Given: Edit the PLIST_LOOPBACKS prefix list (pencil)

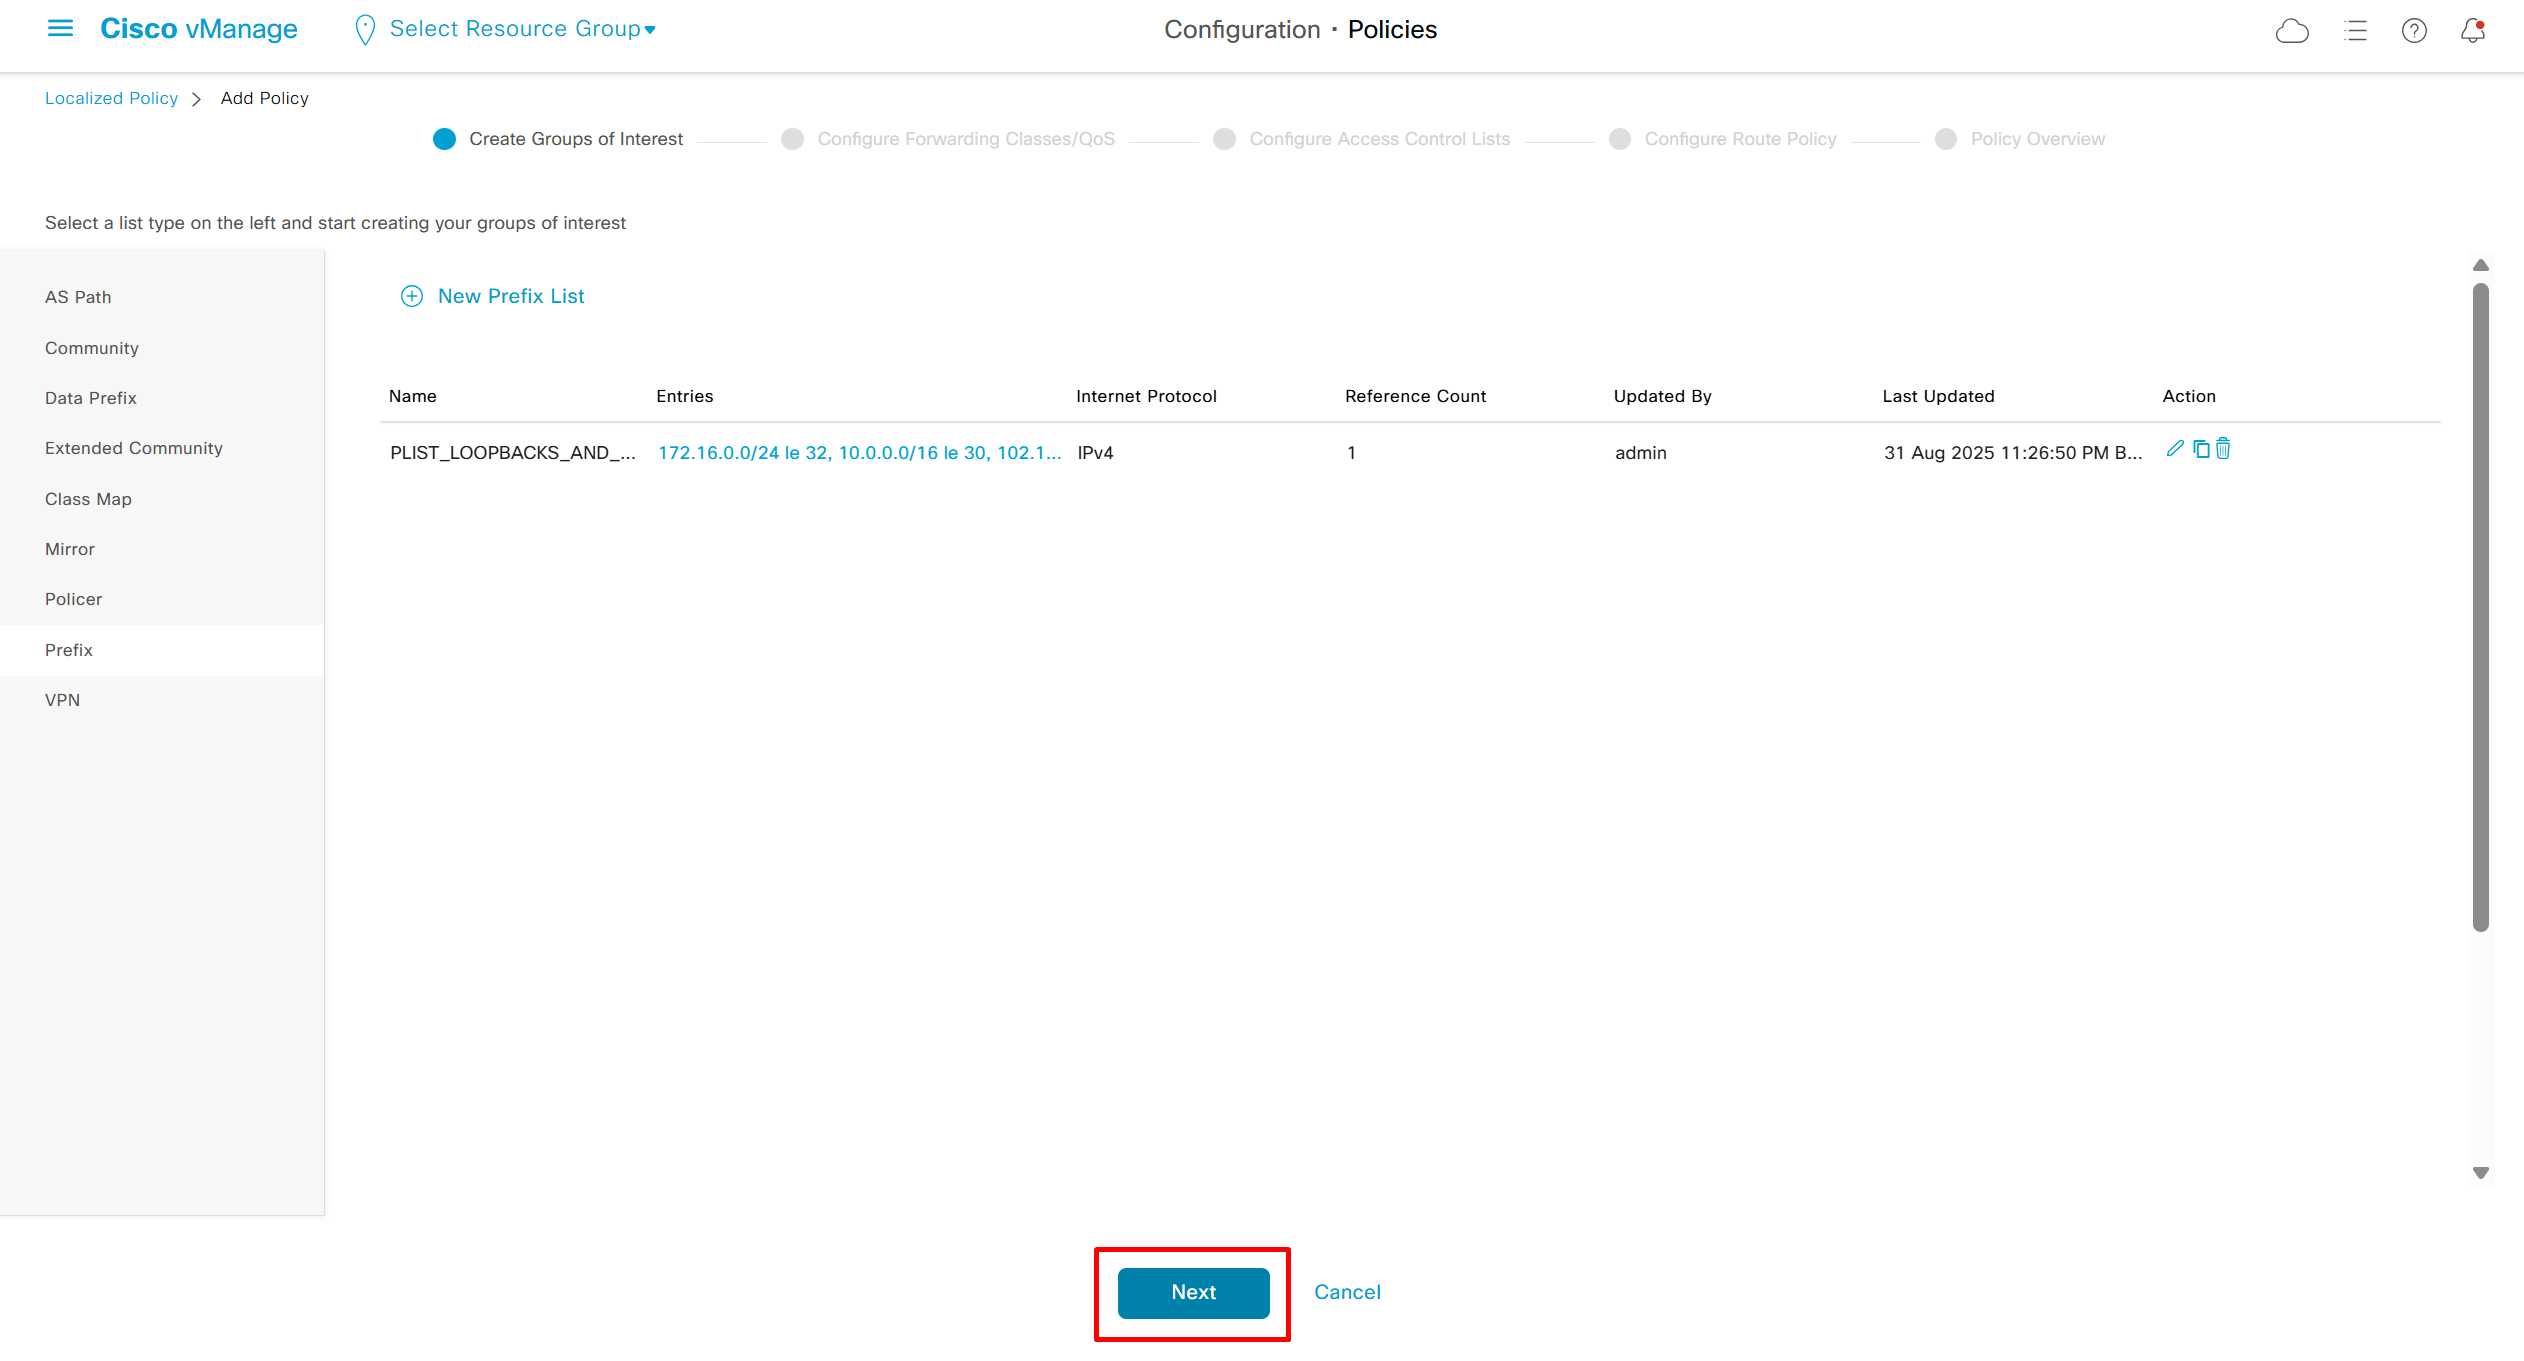Looking at the screenshot, I should [2174, 449].
